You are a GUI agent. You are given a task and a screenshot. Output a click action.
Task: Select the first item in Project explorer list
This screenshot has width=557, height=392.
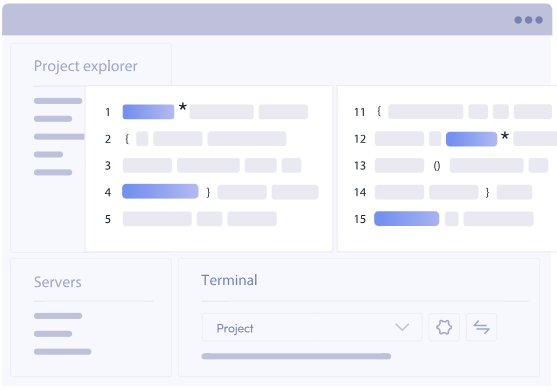(x=58, y=101)
